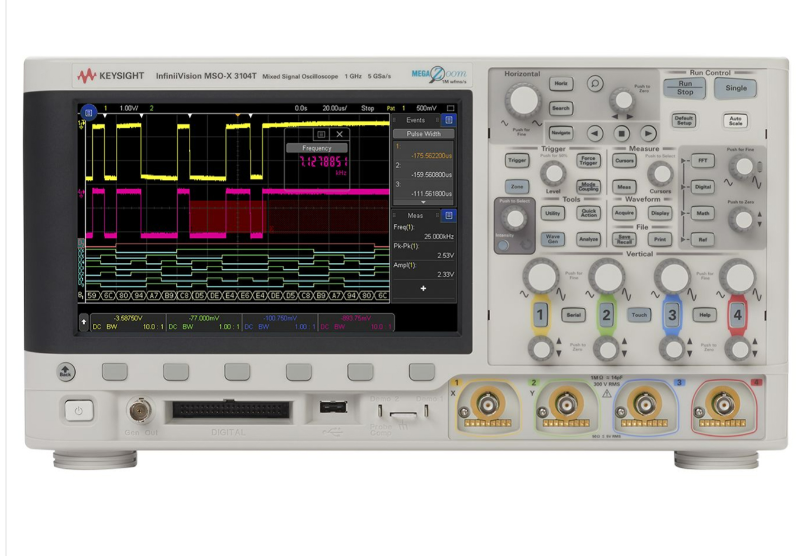
Task: Tap the blue main menu icon on screen
Action: click(x=88, y=112)
